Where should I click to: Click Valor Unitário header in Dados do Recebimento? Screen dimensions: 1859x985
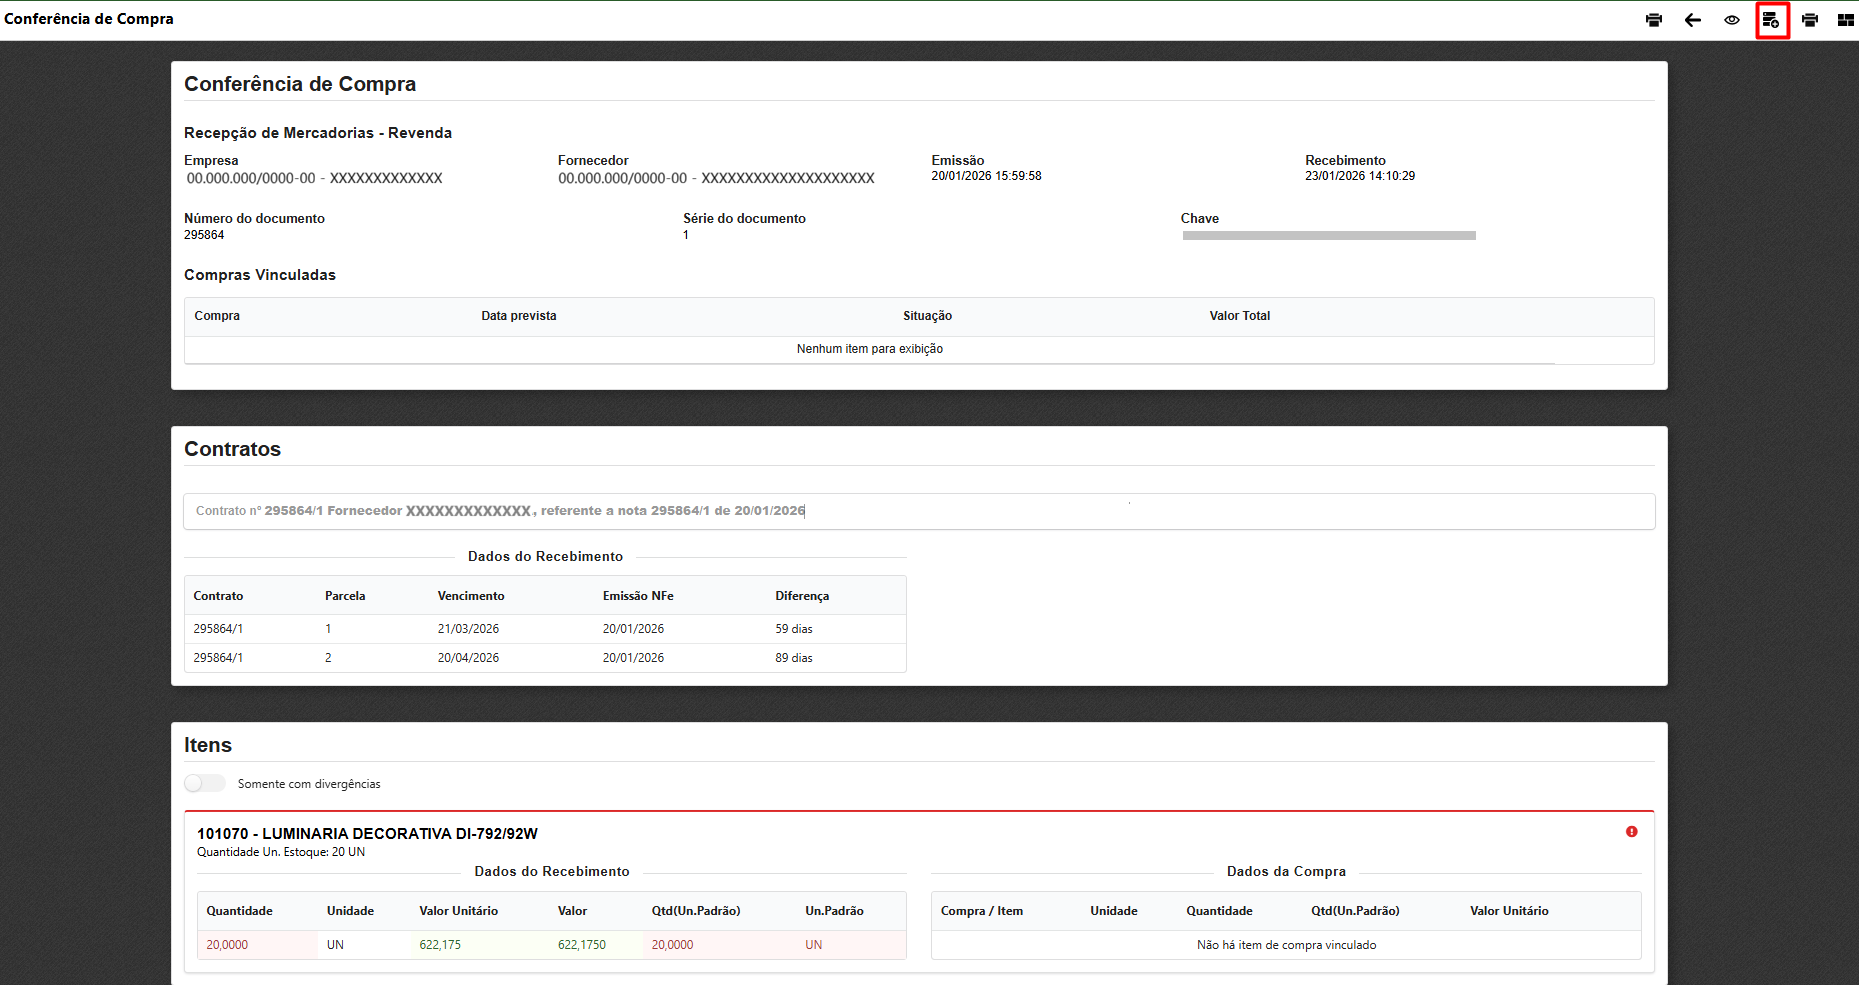tap(458, 911)
